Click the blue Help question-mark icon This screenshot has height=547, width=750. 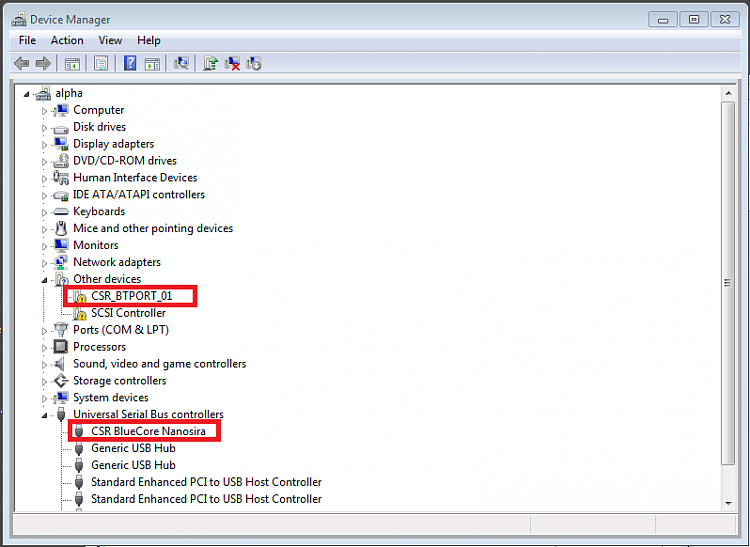coord(130,63)
